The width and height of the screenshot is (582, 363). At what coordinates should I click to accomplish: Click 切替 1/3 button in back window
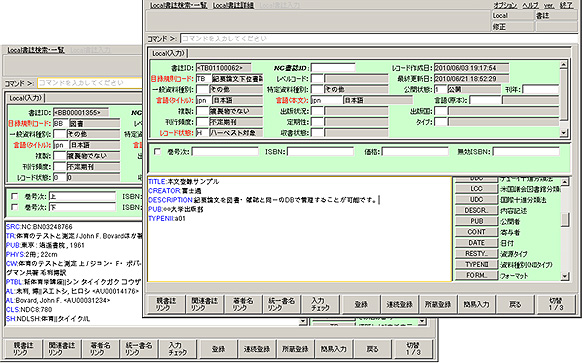tap(413, 349)
